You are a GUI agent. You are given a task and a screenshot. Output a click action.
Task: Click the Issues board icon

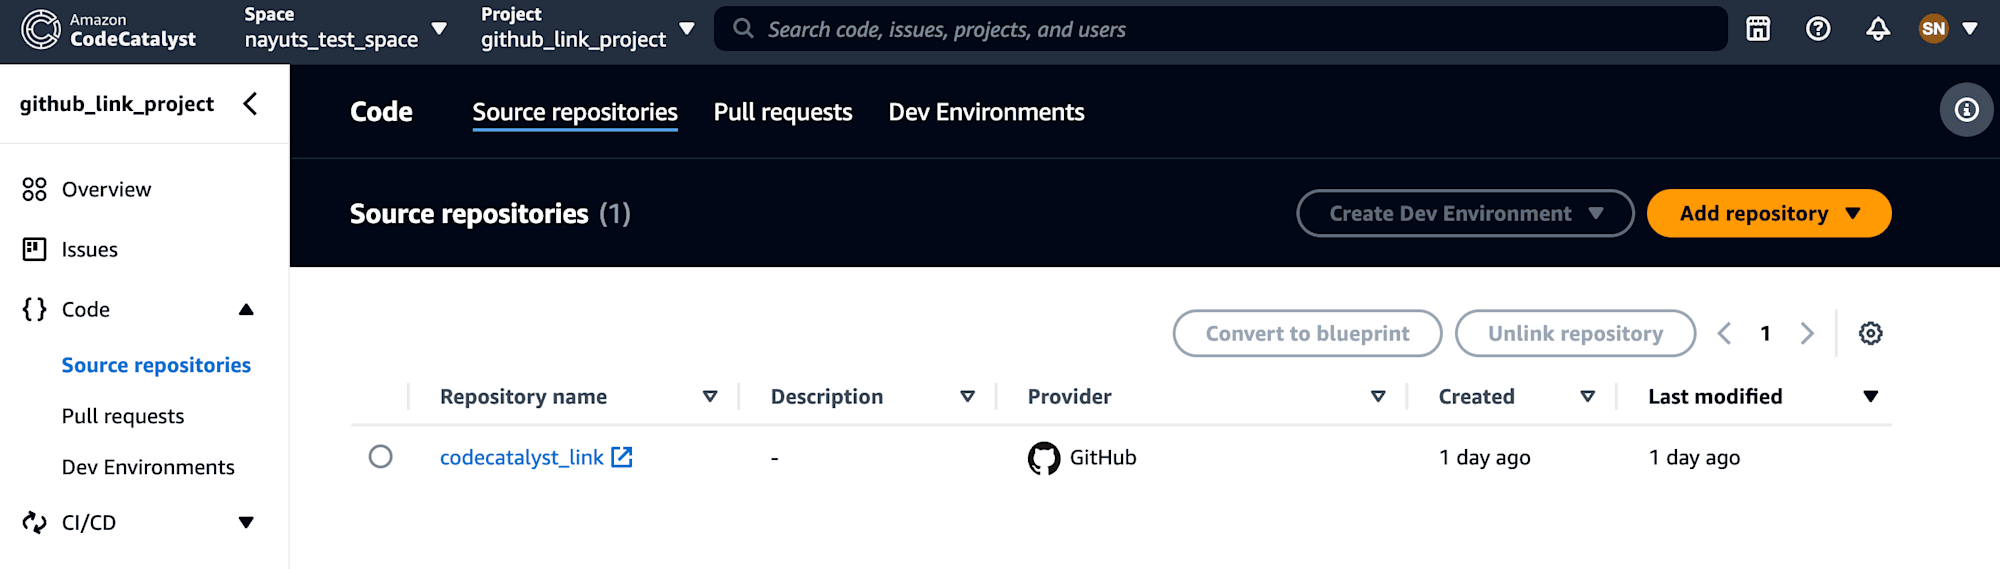34,249
